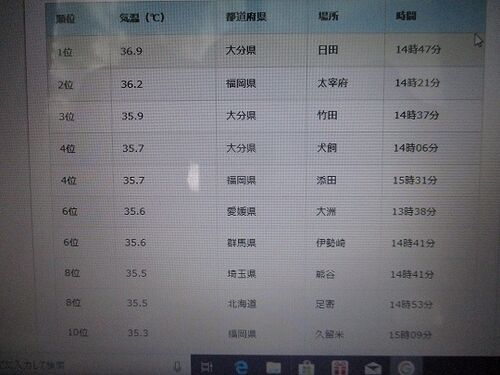Click the 太宰府 location cell
The width and height of the screenshot is (500, 375).
333,83
